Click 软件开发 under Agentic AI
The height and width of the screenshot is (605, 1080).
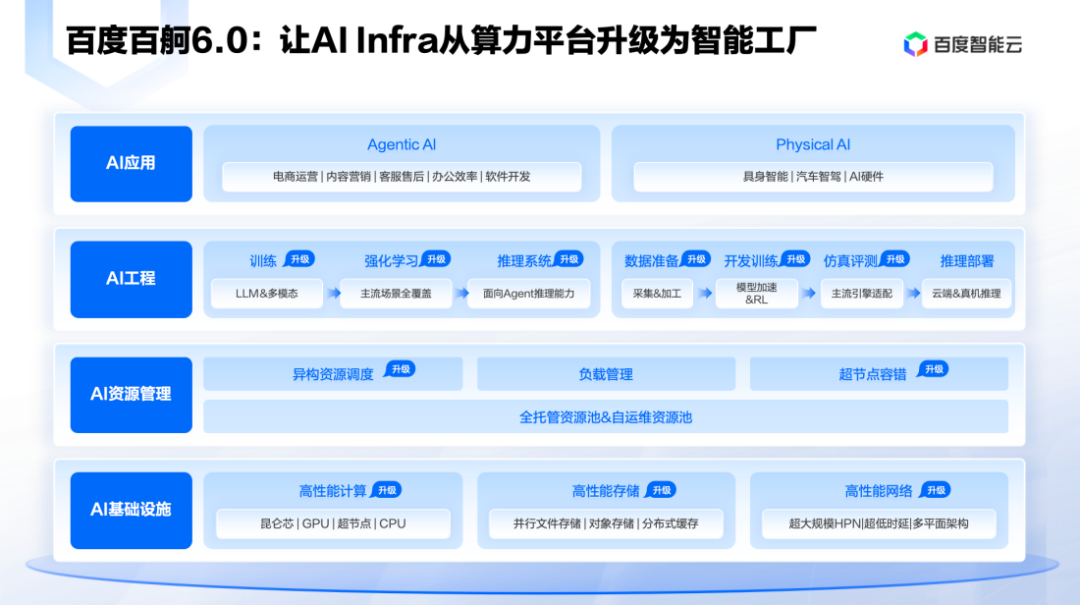[508, 177]
